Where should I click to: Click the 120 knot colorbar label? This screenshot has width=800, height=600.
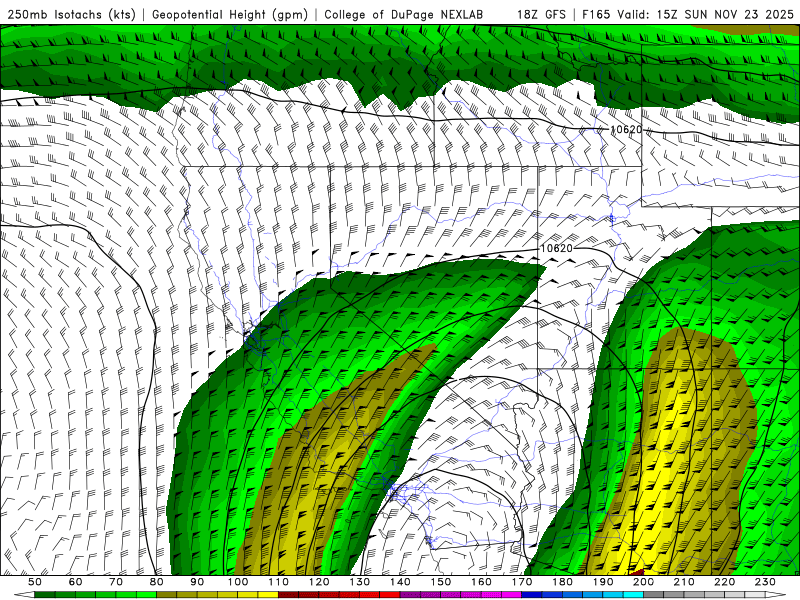[319, 582]
